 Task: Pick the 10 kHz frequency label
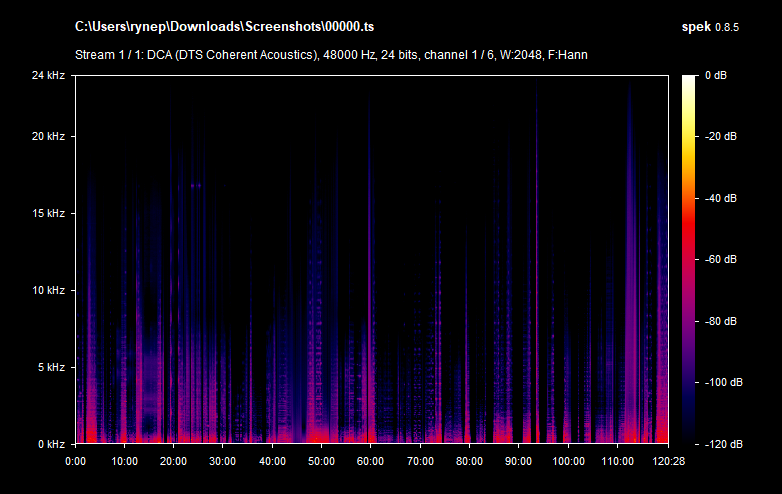pyautogui.click(x=46, y=290)
